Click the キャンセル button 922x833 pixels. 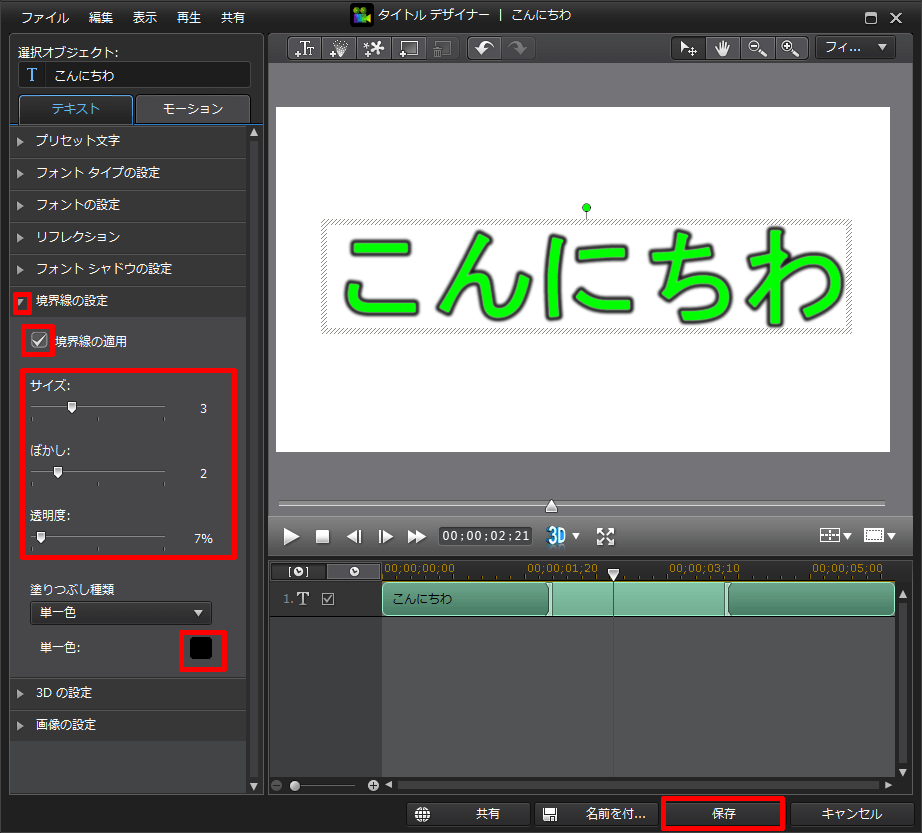point(849,814)
